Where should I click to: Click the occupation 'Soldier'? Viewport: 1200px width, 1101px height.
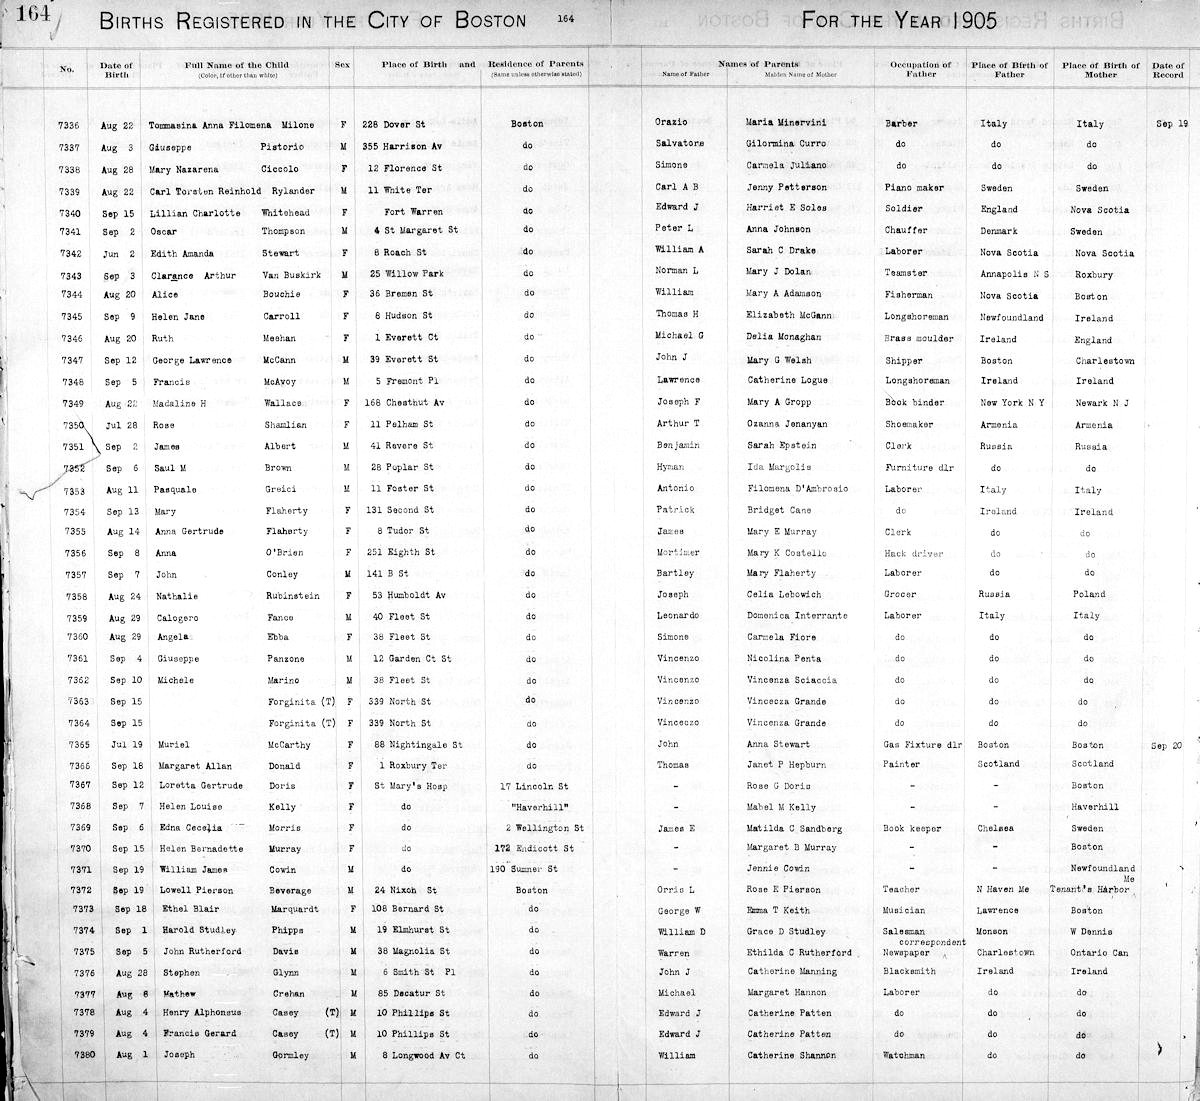point(905,209)
